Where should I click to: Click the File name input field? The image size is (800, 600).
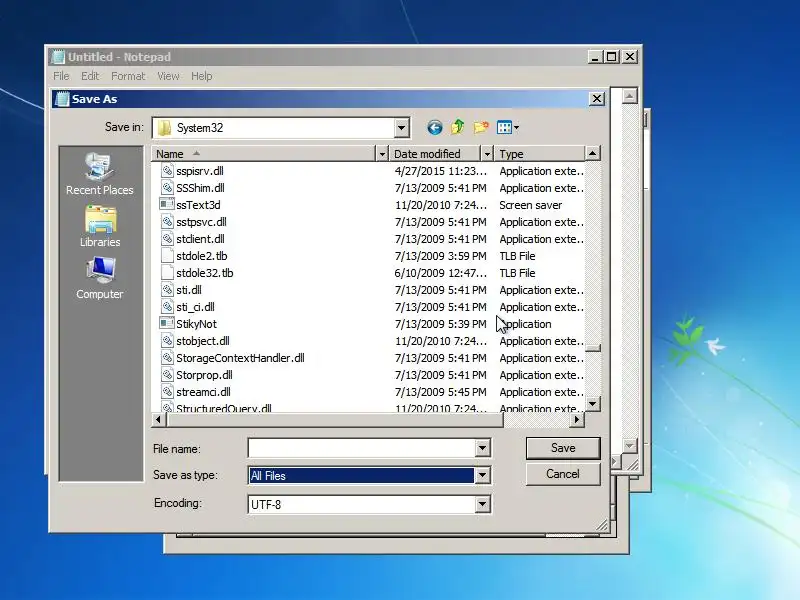pyautogui.click(x=361, y=448)
